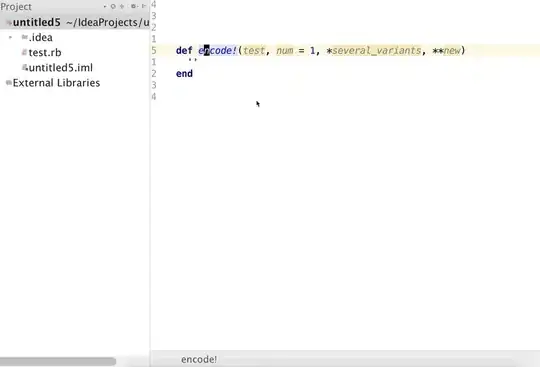Hide the Project tool window panel
Viewport: 540px width, 367px height.
pos(144,7)
